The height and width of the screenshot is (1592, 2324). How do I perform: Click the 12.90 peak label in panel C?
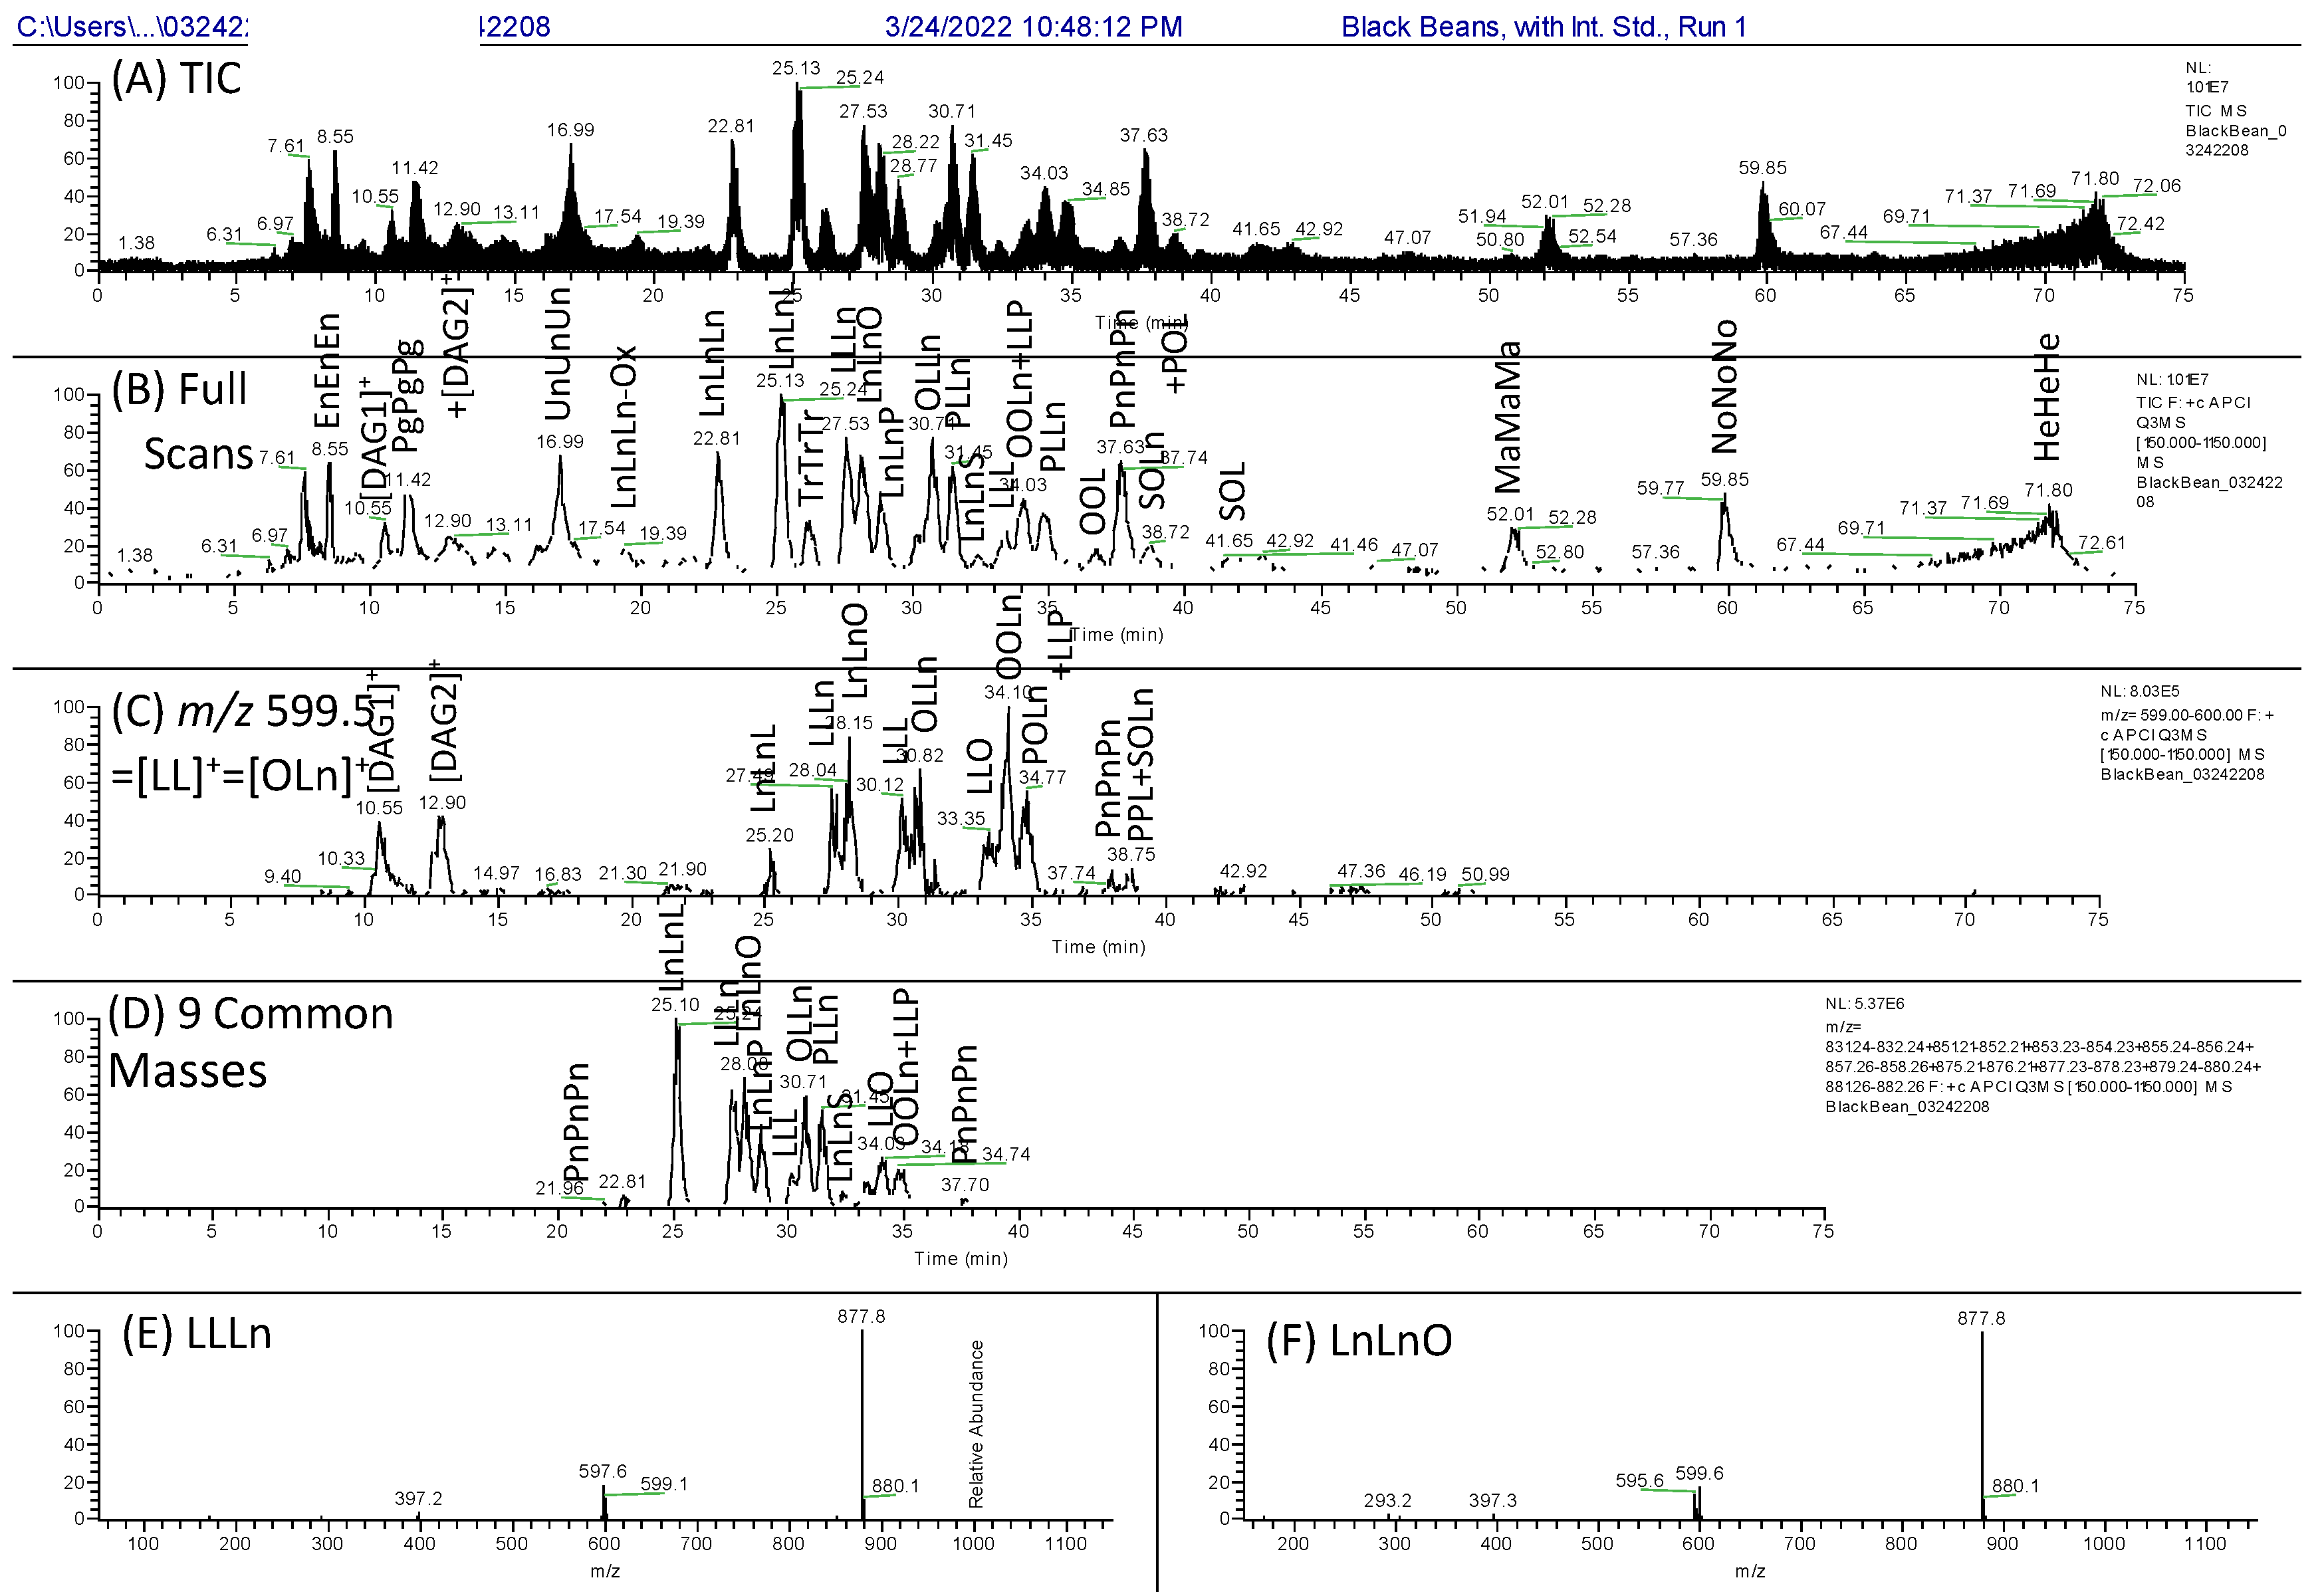442,803
